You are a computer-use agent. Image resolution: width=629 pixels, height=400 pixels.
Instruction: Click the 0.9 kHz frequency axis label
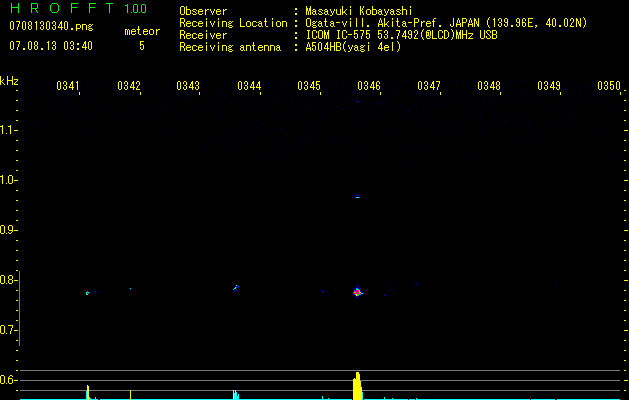point(8,230)
